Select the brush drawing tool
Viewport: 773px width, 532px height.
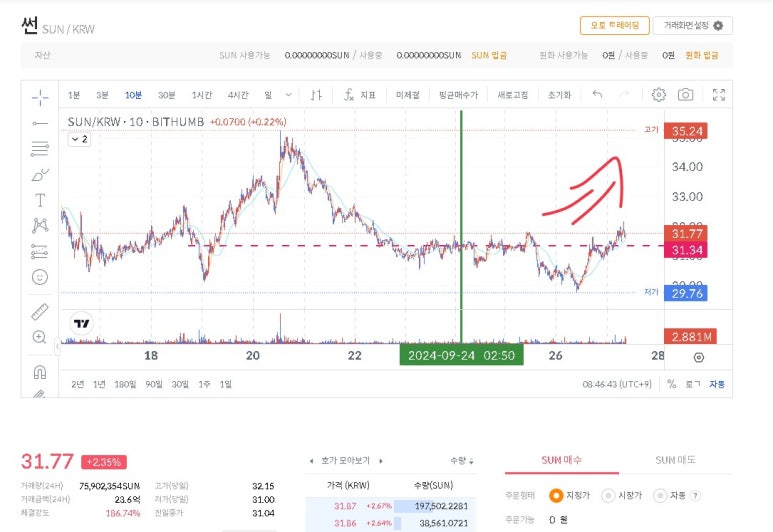pos(40,175)
